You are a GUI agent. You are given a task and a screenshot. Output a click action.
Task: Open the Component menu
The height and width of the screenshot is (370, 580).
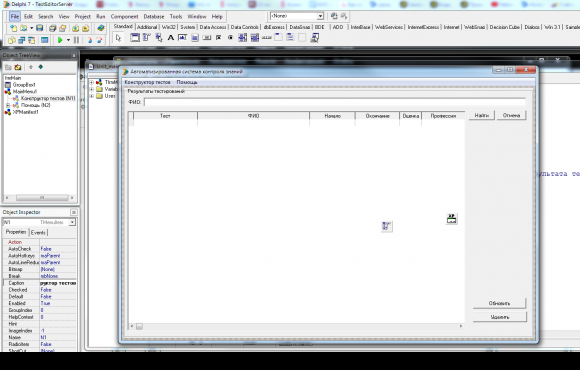(x=124, y=17)
